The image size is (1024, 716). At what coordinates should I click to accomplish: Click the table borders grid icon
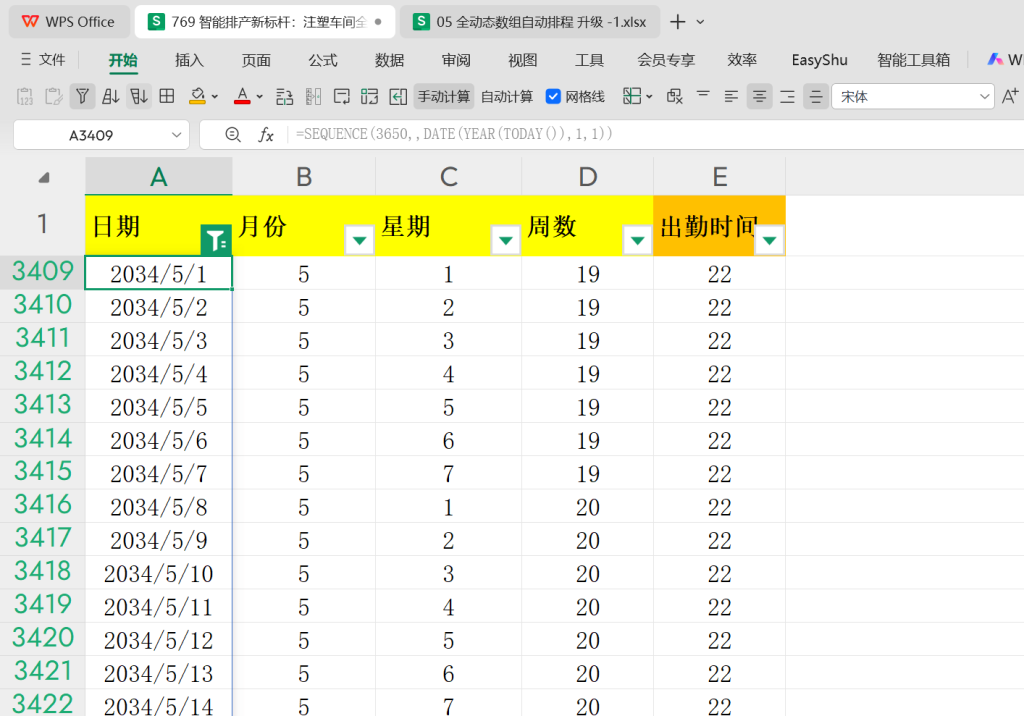pyautogui.click(x=167, y=97)
